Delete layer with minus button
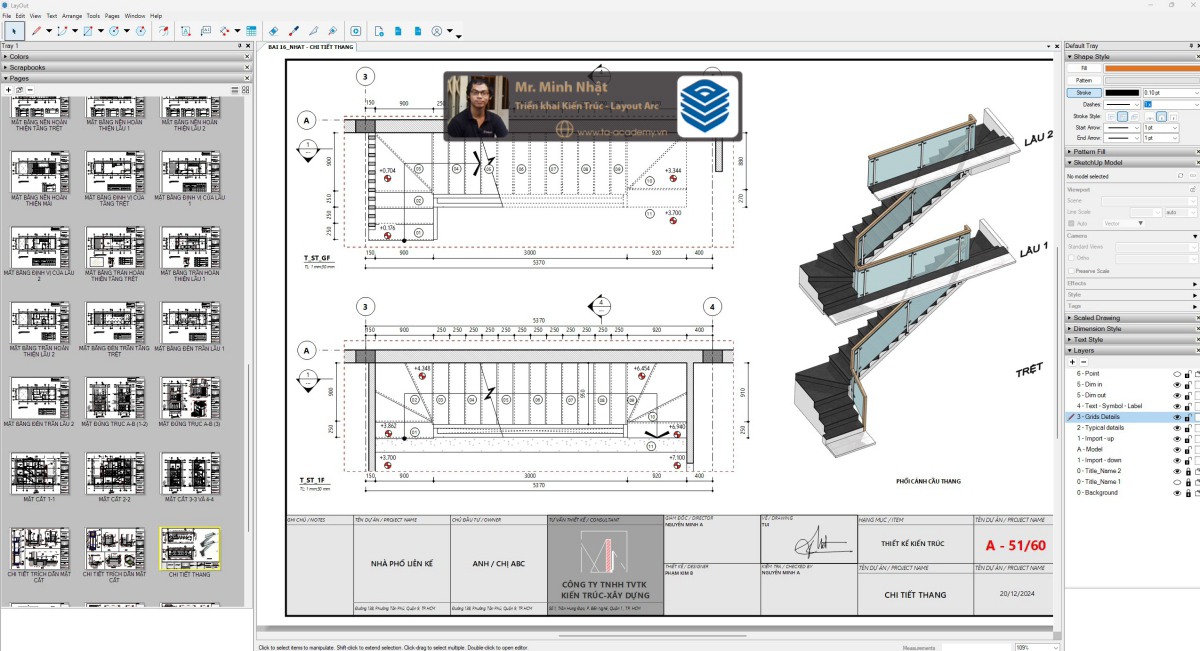The width and height of the screenshot is (1200, 651). 1084,362
